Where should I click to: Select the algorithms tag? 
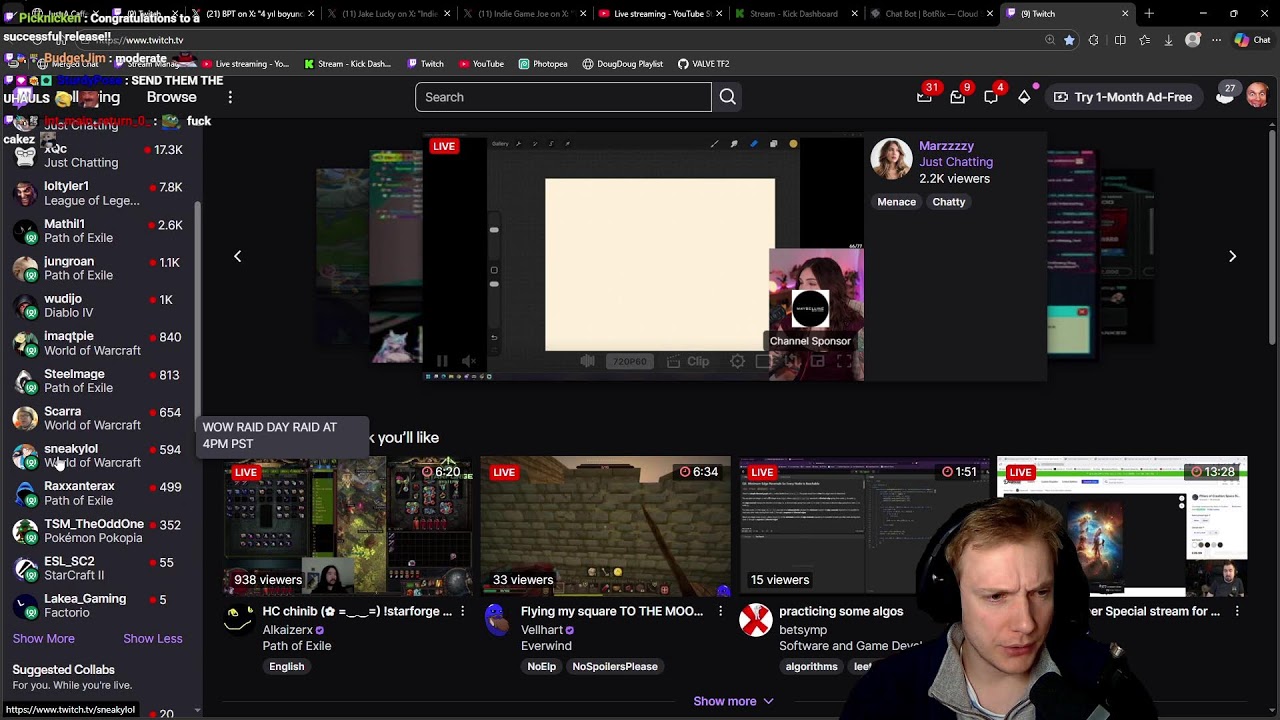(x=811, y=667)
